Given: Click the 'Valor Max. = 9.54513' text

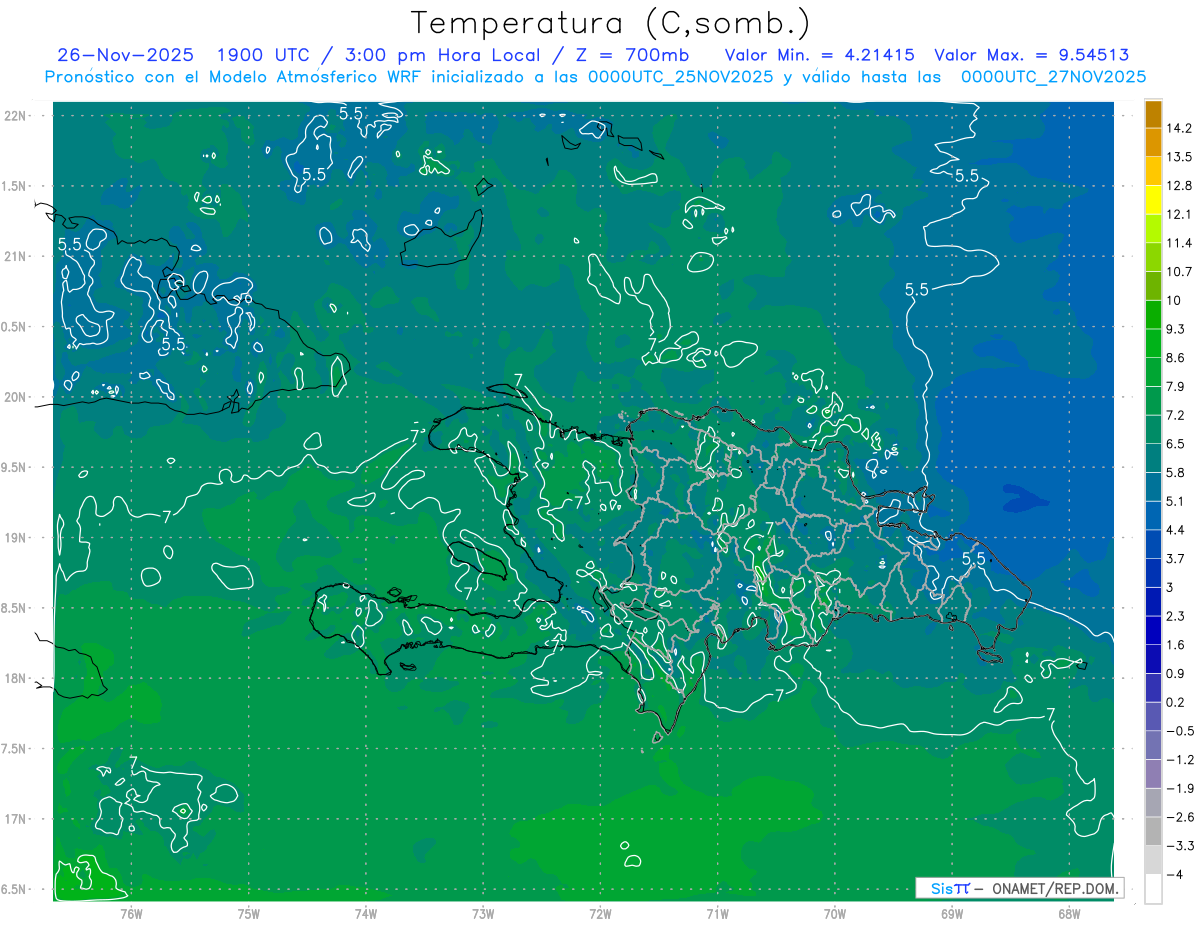Looking at the screenshot, I should (x=1032, y=55).
